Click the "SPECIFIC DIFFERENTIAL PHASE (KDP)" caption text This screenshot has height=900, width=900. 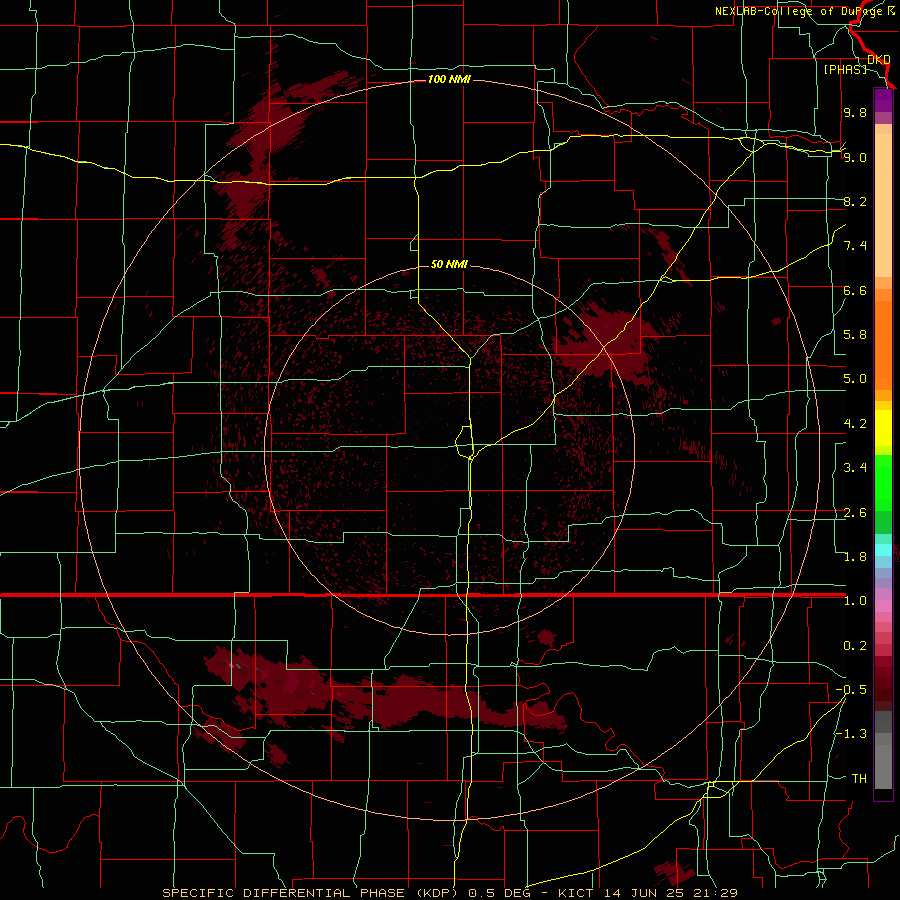[x=311, y=893]
